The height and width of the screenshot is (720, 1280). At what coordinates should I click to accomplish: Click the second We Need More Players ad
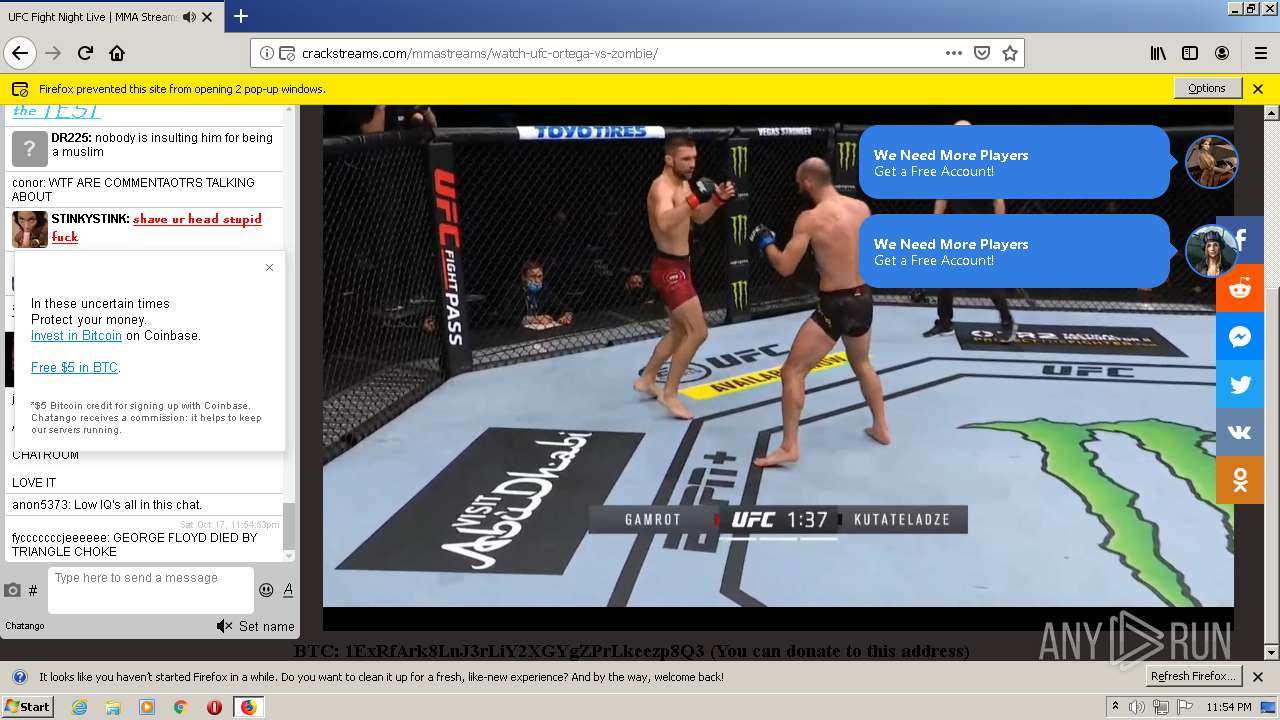coord(1013,251)
